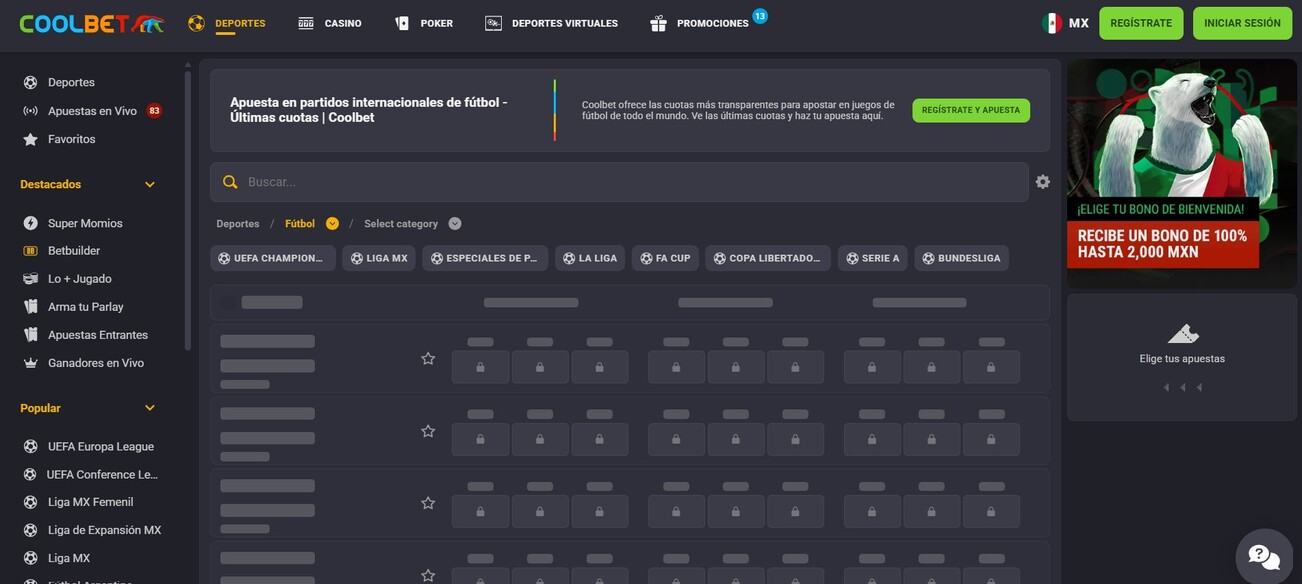The image size is (1302, 584).
Task: Click the Super Momios lightning icon
Action: pyautogui.click(x=31, y=223)
